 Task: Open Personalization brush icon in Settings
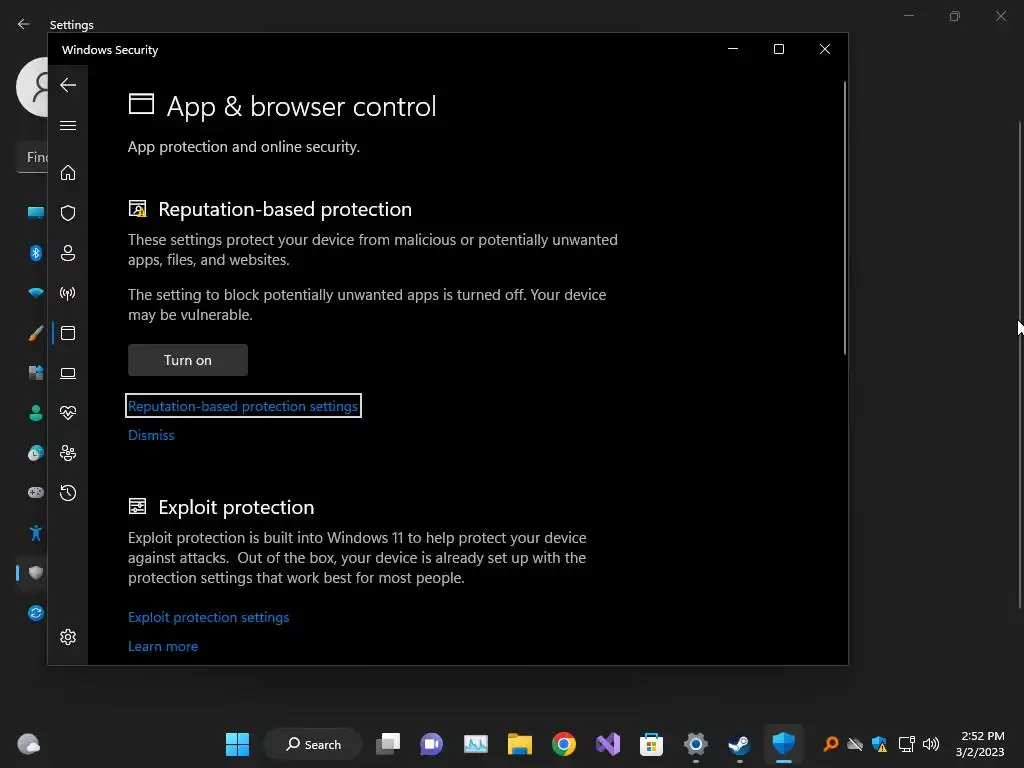(x=36, y=333)
